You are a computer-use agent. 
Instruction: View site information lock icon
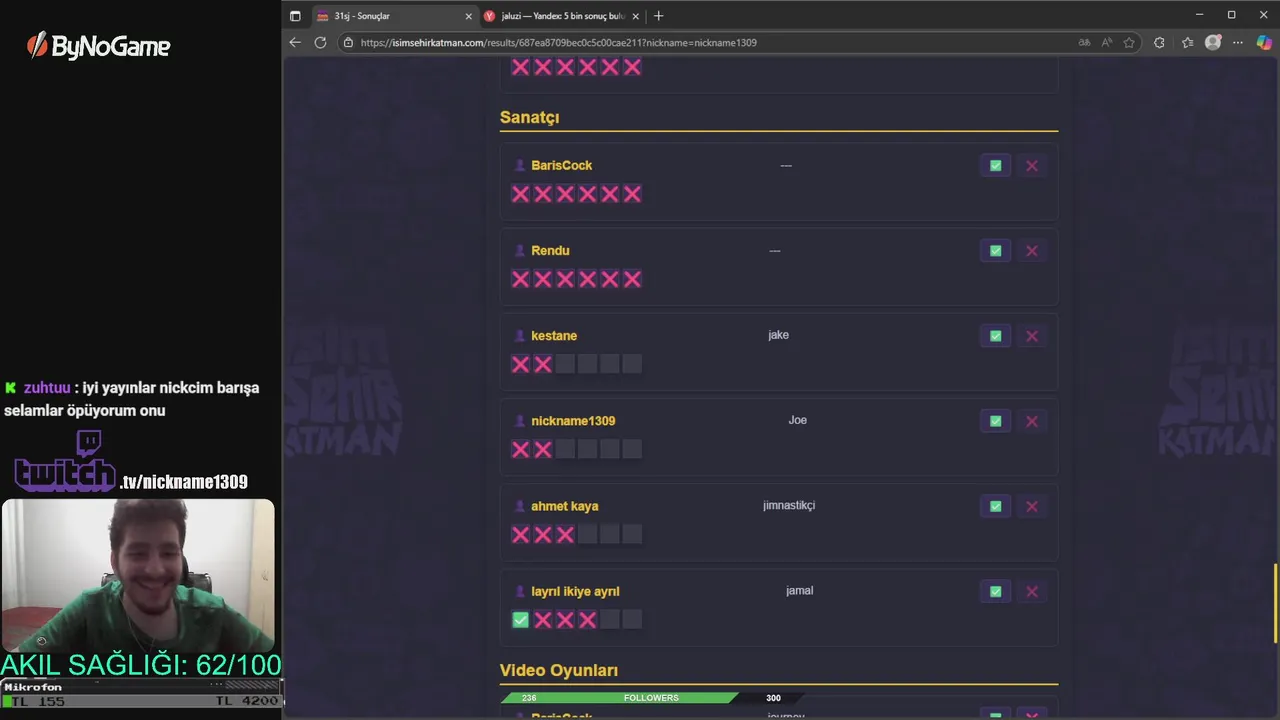[348, 43]
